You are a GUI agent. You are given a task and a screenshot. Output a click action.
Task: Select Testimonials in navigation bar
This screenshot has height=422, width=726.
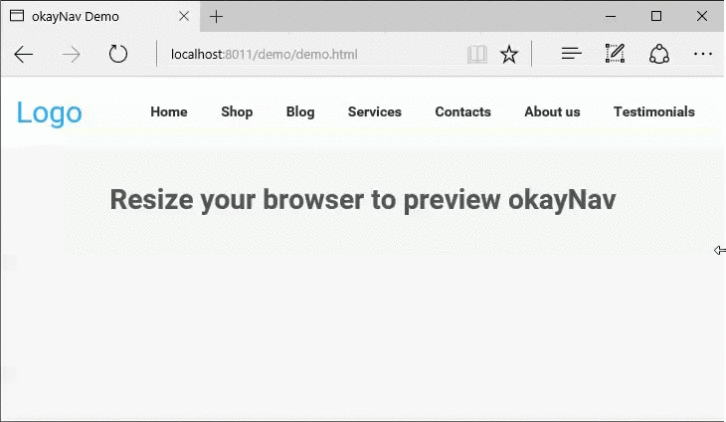coord(654,112)
